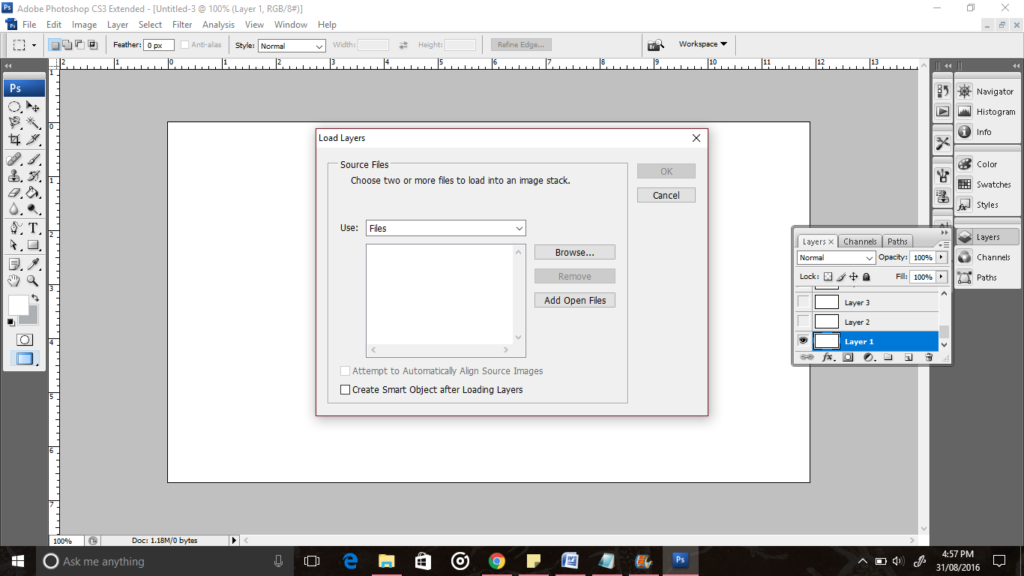The image size is (1024, 576).
Task: Click Cancel in Load Layers dialog
Action: [666, 195]
